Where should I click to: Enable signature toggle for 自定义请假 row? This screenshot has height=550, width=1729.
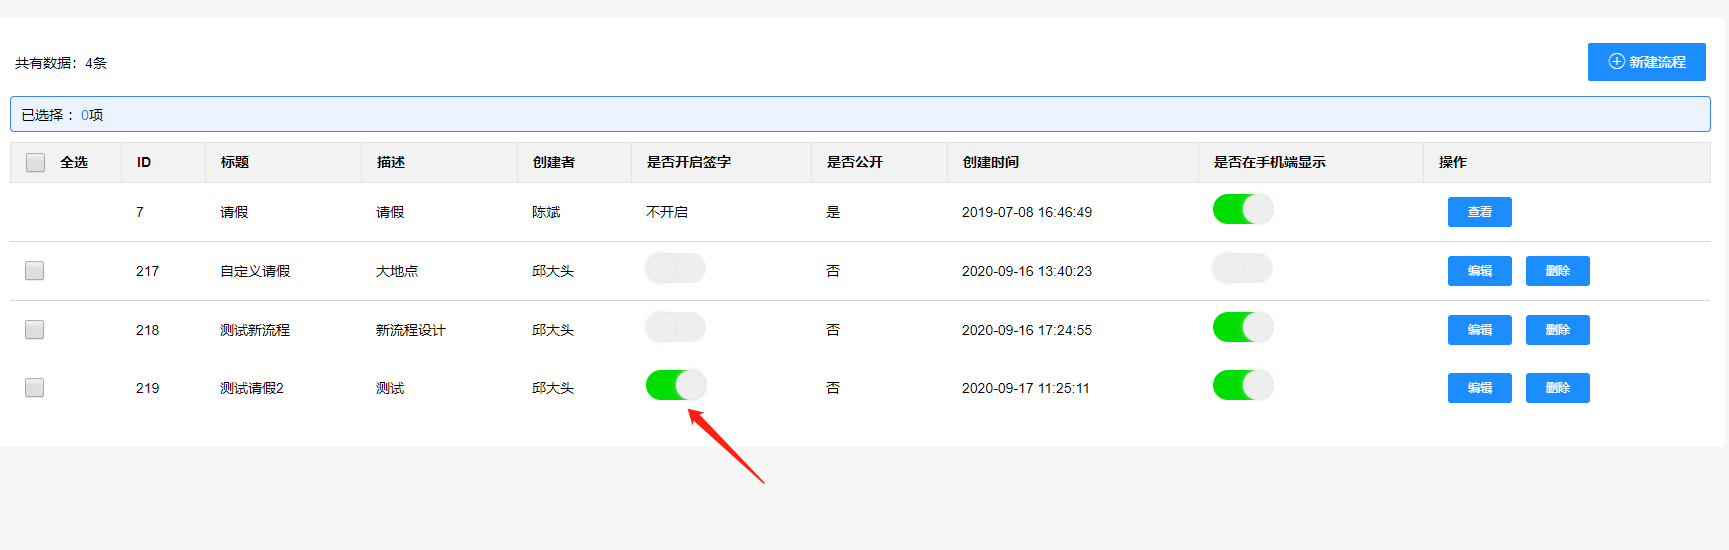(675, 268)
